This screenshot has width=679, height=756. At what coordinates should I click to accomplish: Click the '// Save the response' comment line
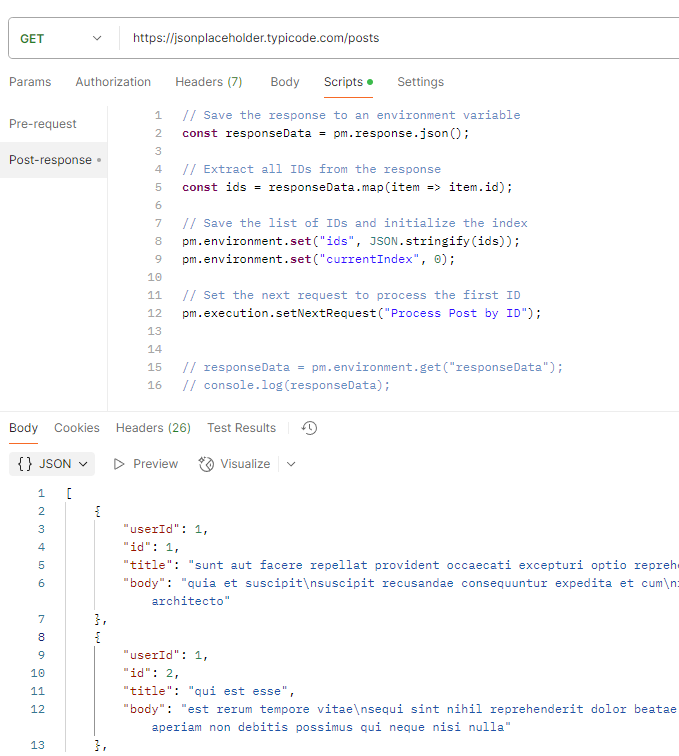(x=351, y=115)
